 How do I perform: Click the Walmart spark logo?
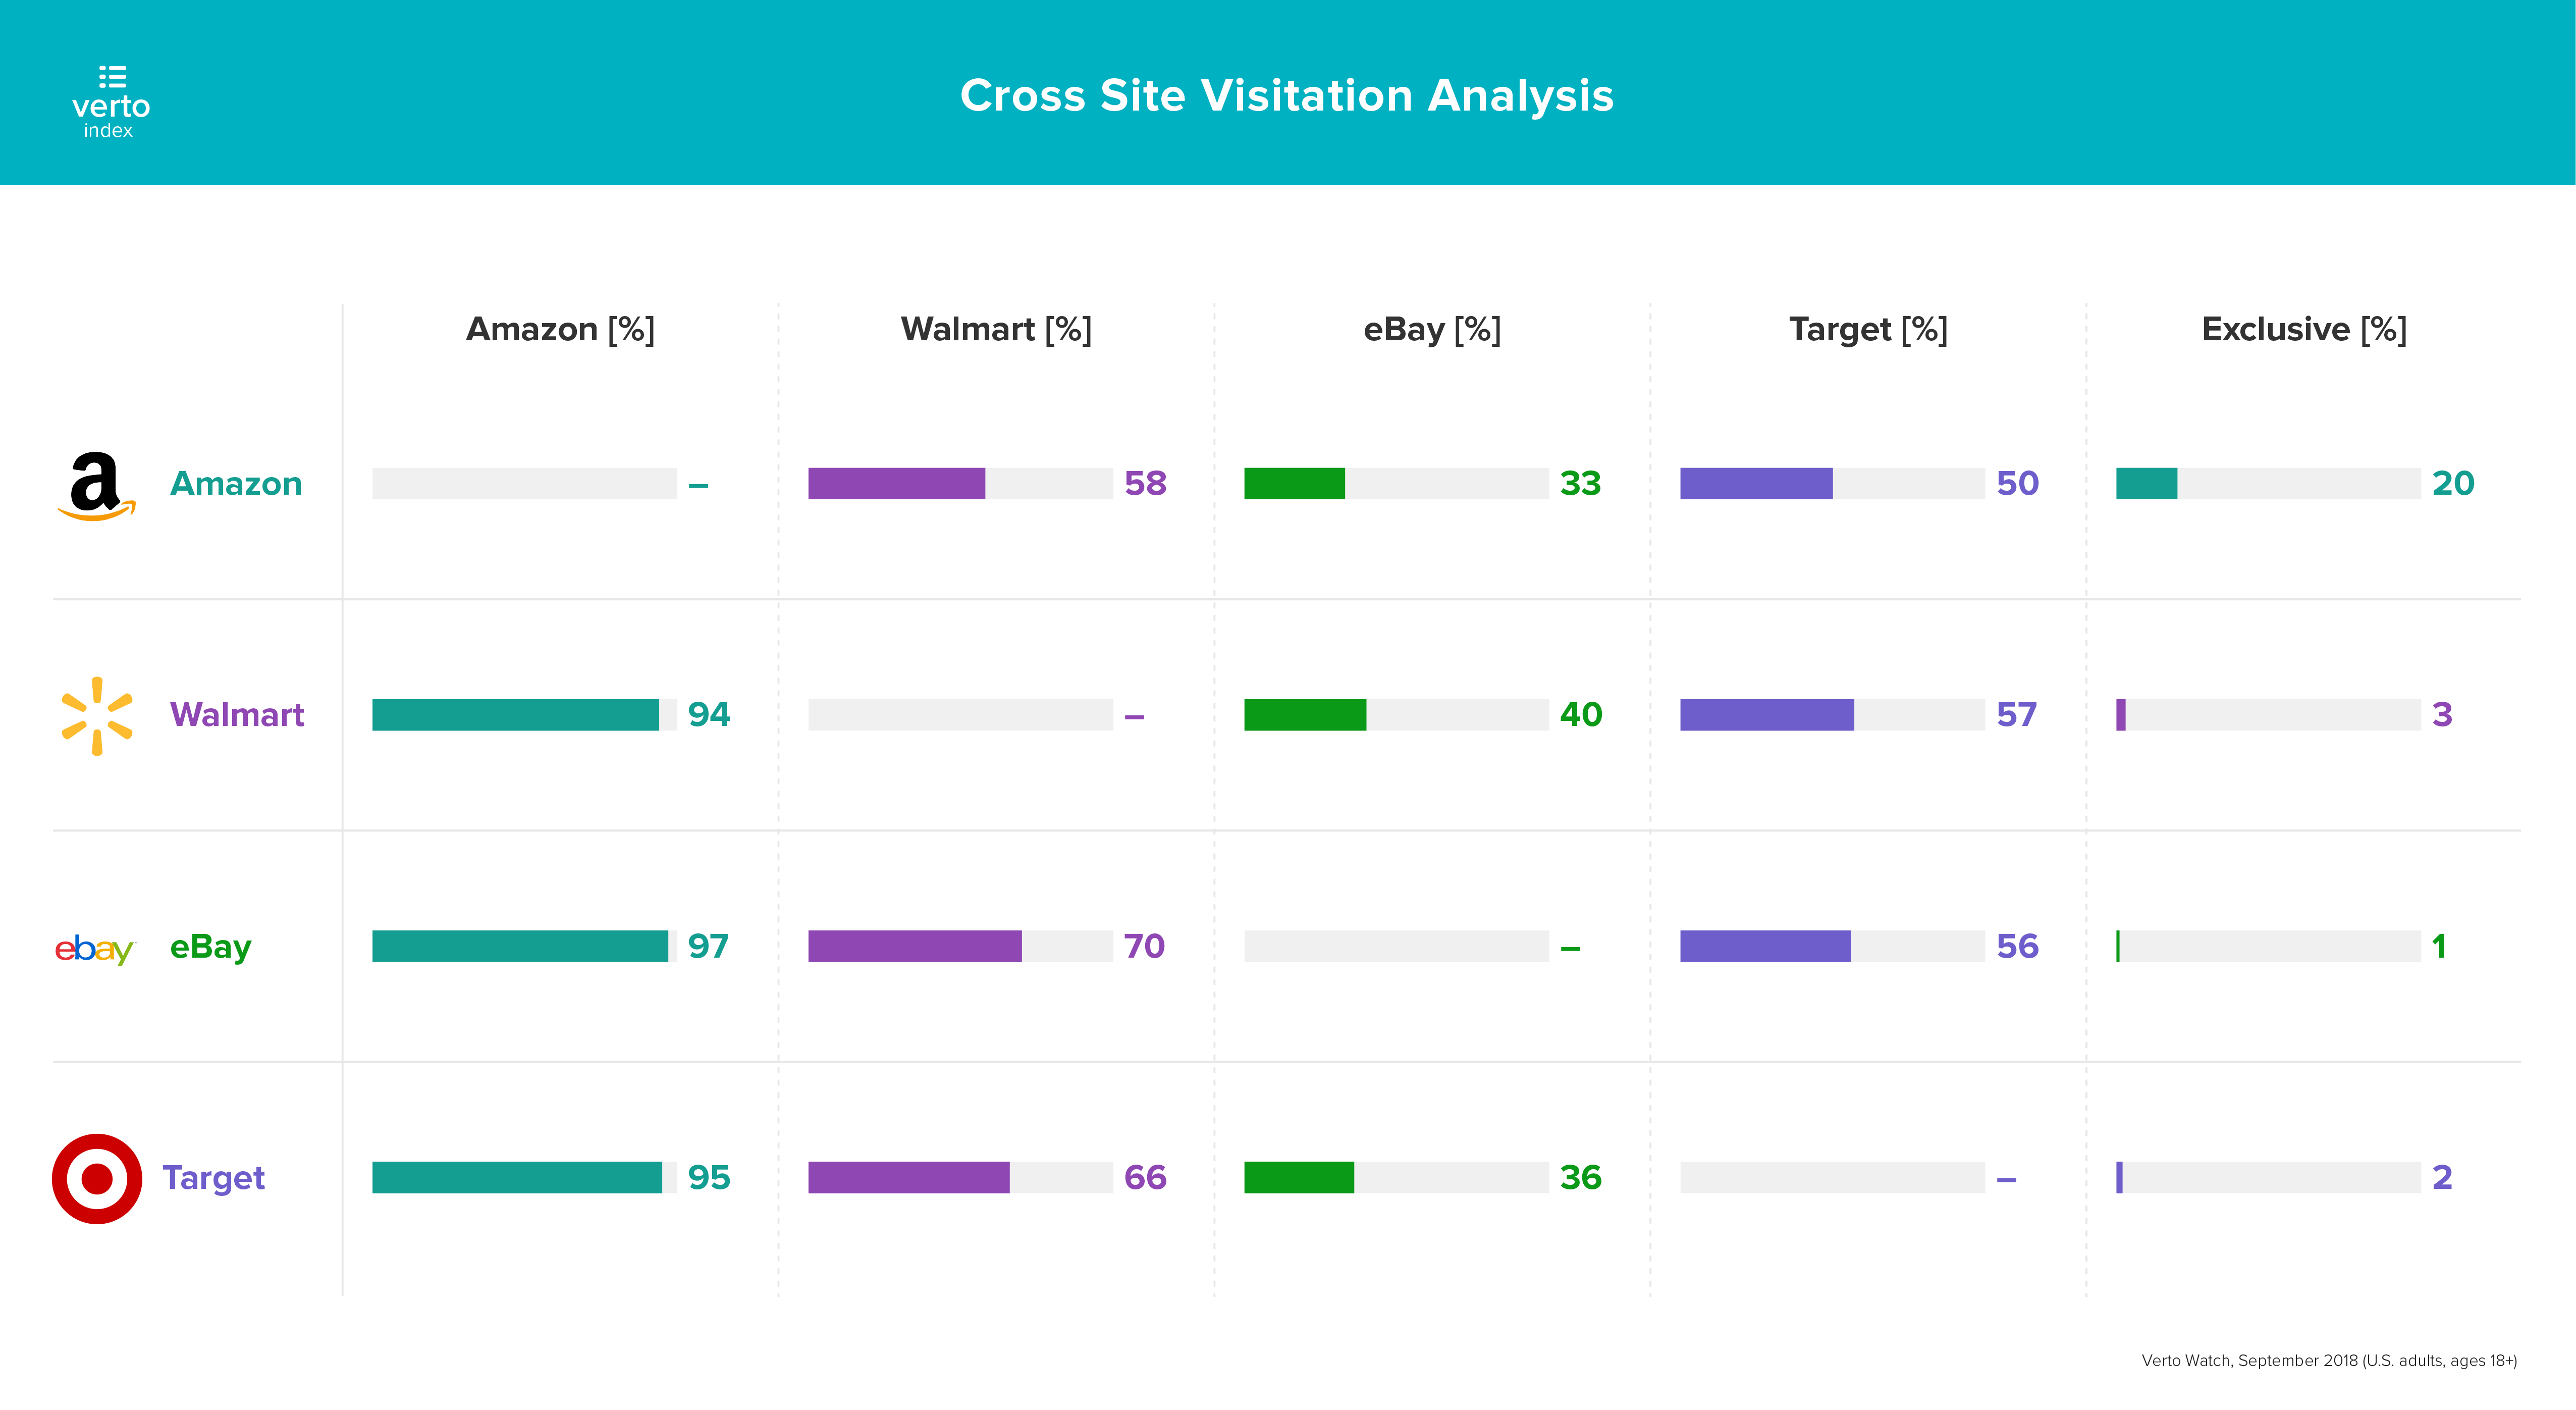tap(97, 716)
